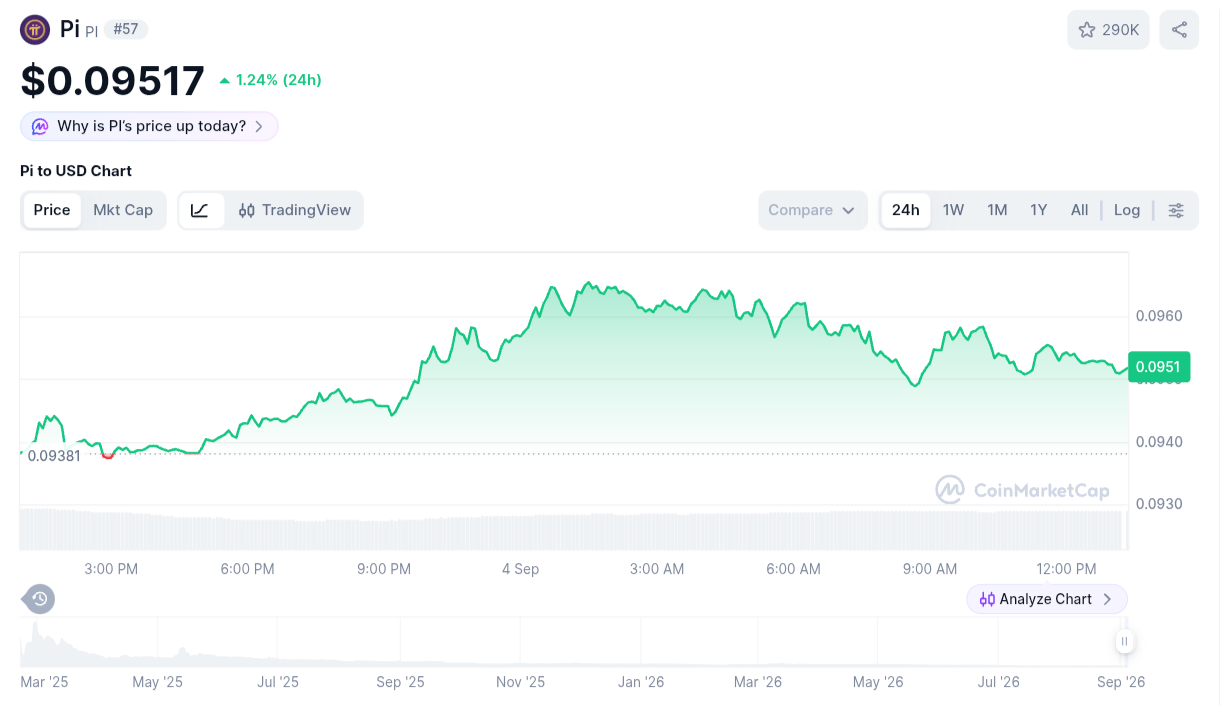Click the #57 rank badge
1220x706 pixels.
tap(125, 29)
